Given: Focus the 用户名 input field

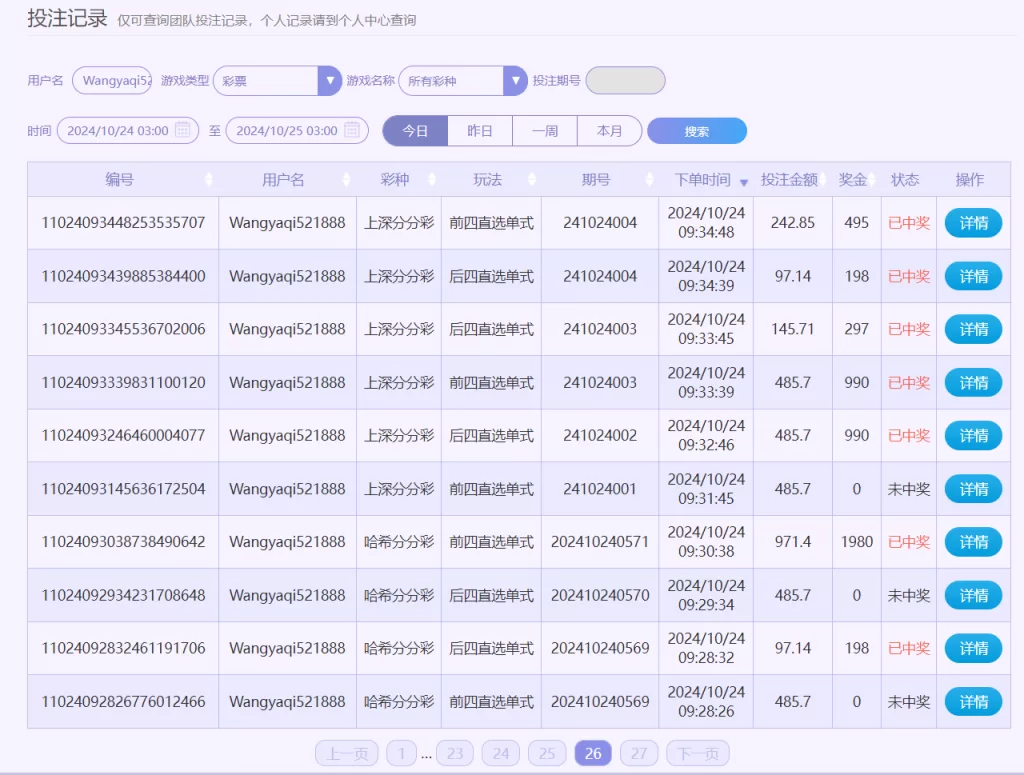Looking at the screenshot, I should pyautogui.click(x=112, y=81).
